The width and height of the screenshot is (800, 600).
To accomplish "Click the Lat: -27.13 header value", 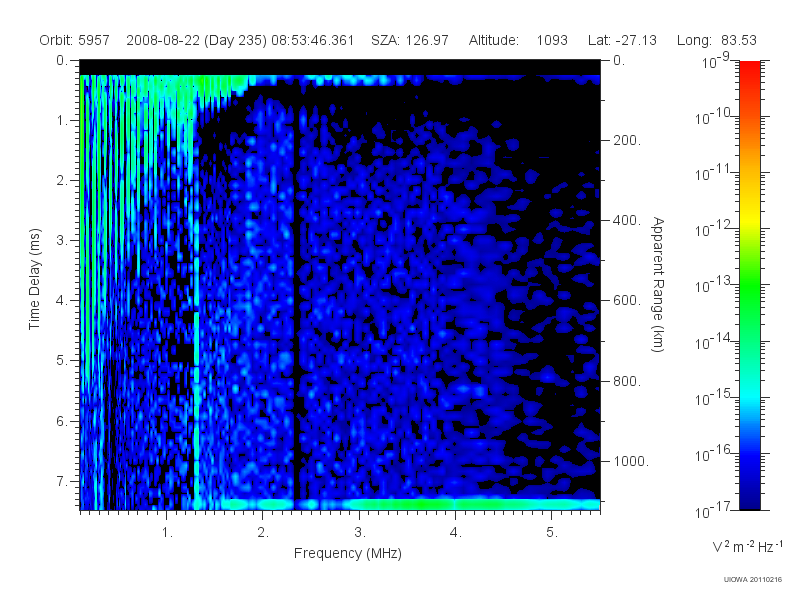I will coord(622,40).
